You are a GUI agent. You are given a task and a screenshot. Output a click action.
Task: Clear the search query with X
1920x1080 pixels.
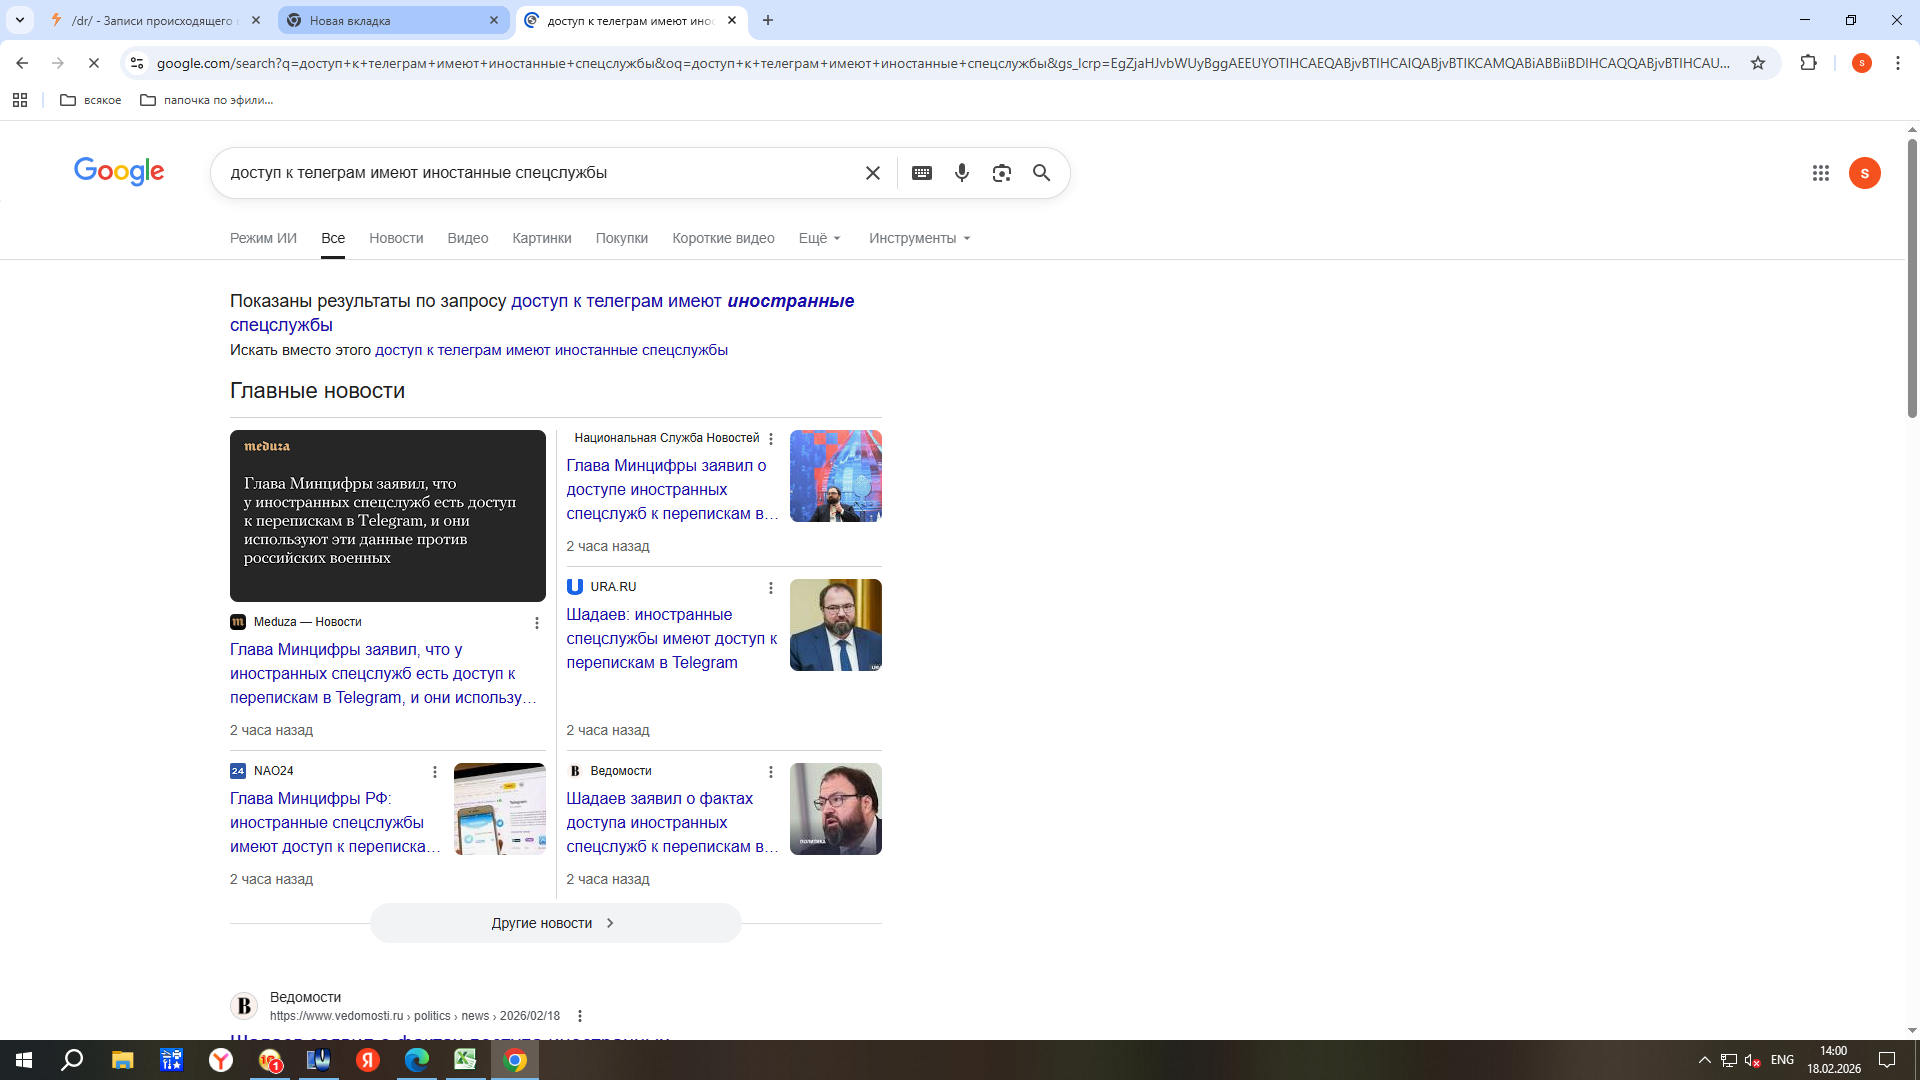click(872, 173)
